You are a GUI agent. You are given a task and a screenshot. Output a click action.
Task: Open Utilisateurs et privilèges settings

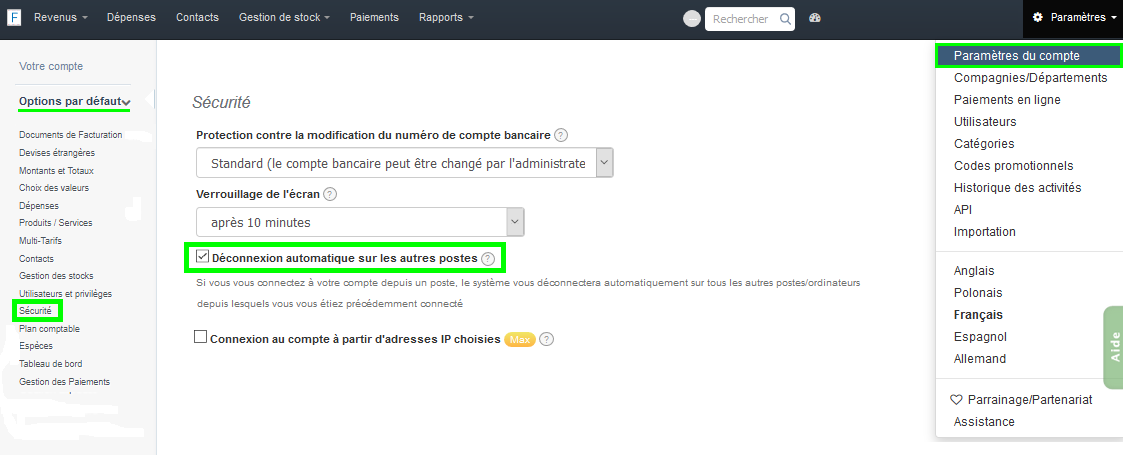[x=65, y=294]
